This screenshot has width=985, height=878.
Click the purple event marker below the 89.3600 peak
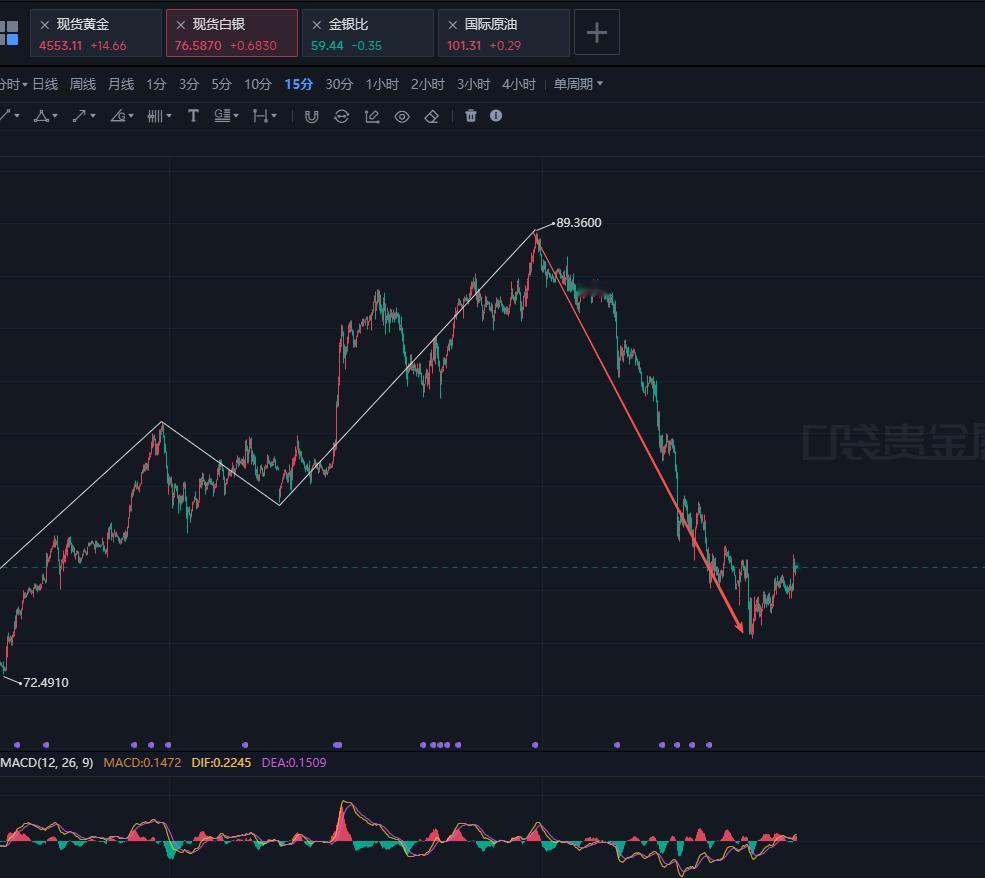coord(535,745)
